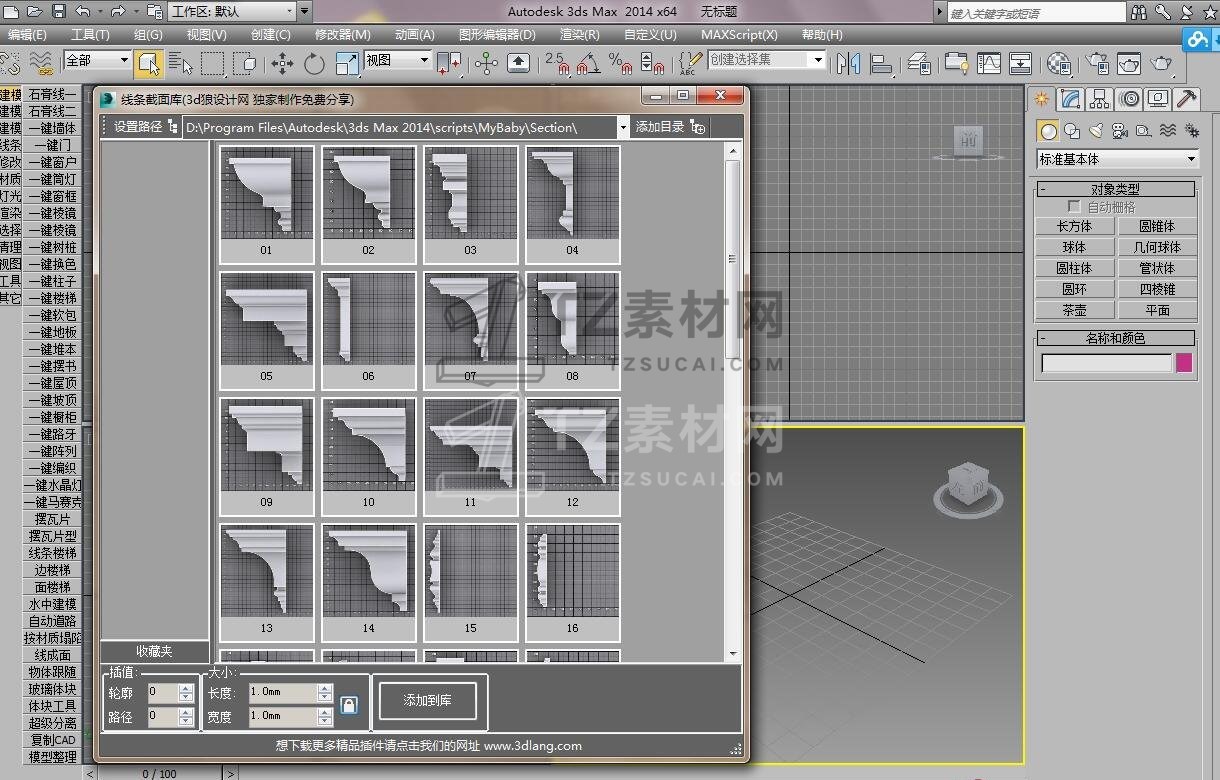1220x780 pixels.
Task: Open the 修改器(M) menu
Action: coord(342,34)
